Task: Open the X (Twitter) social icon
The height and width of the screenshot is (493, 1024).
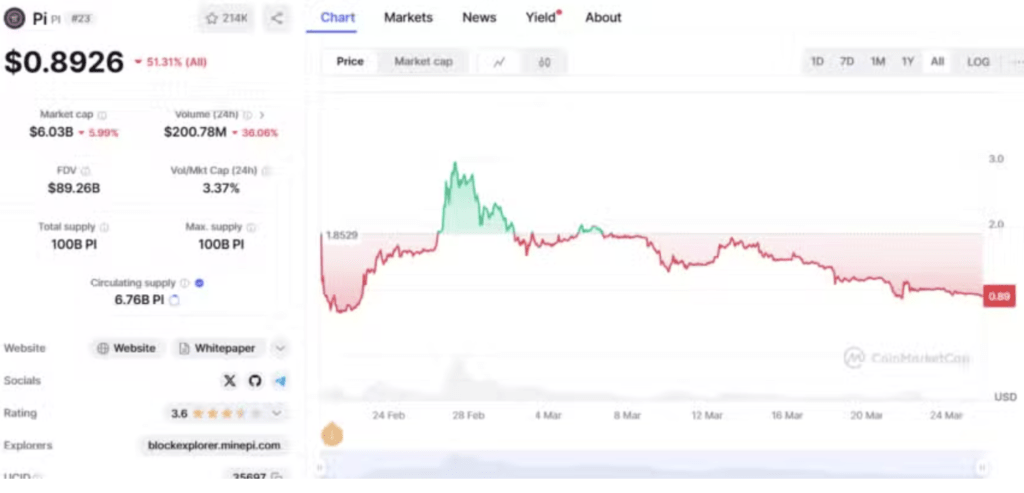Action: tap(229, 381)
